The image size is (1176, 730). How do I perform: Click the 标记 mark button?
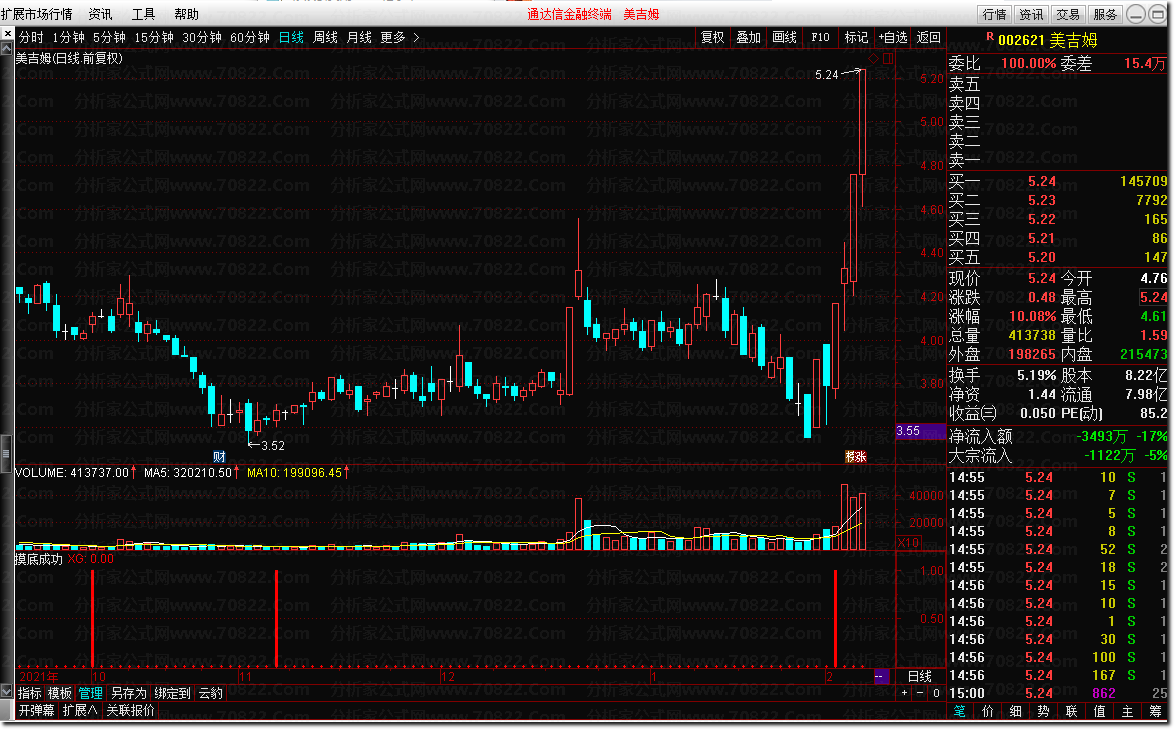point(856,37)
